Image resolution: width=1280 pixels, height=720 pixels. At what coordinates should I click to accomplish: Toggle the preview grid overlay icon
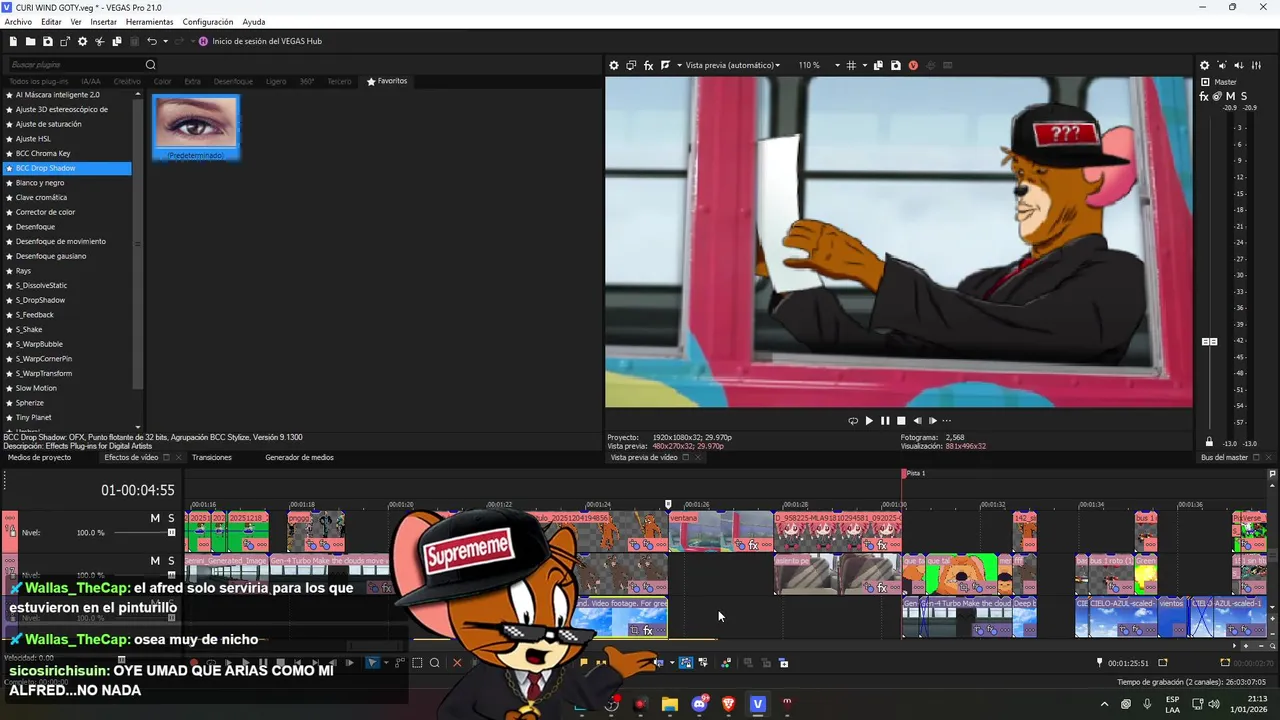[x=851, y=65]
